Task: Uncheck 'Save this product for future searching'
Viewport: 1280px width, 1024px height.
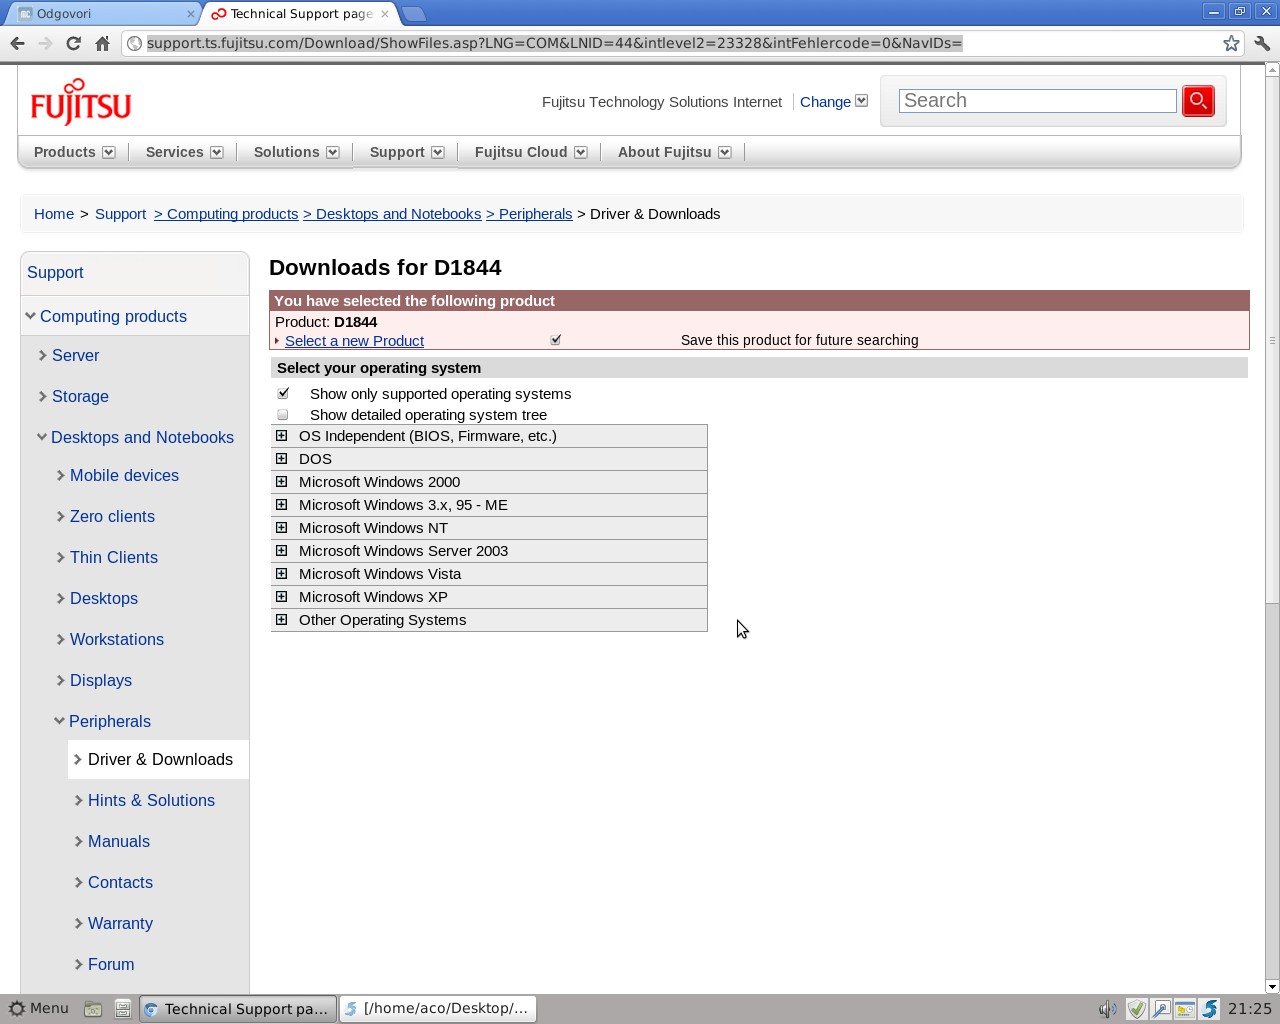Action: (x=556, y=340)
